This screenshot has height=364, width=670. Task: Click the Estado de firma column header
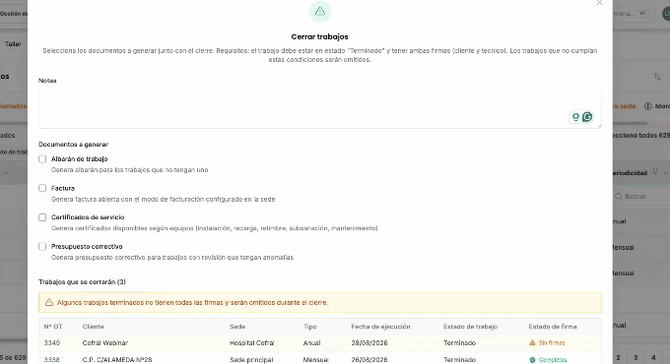click(552, 326)
